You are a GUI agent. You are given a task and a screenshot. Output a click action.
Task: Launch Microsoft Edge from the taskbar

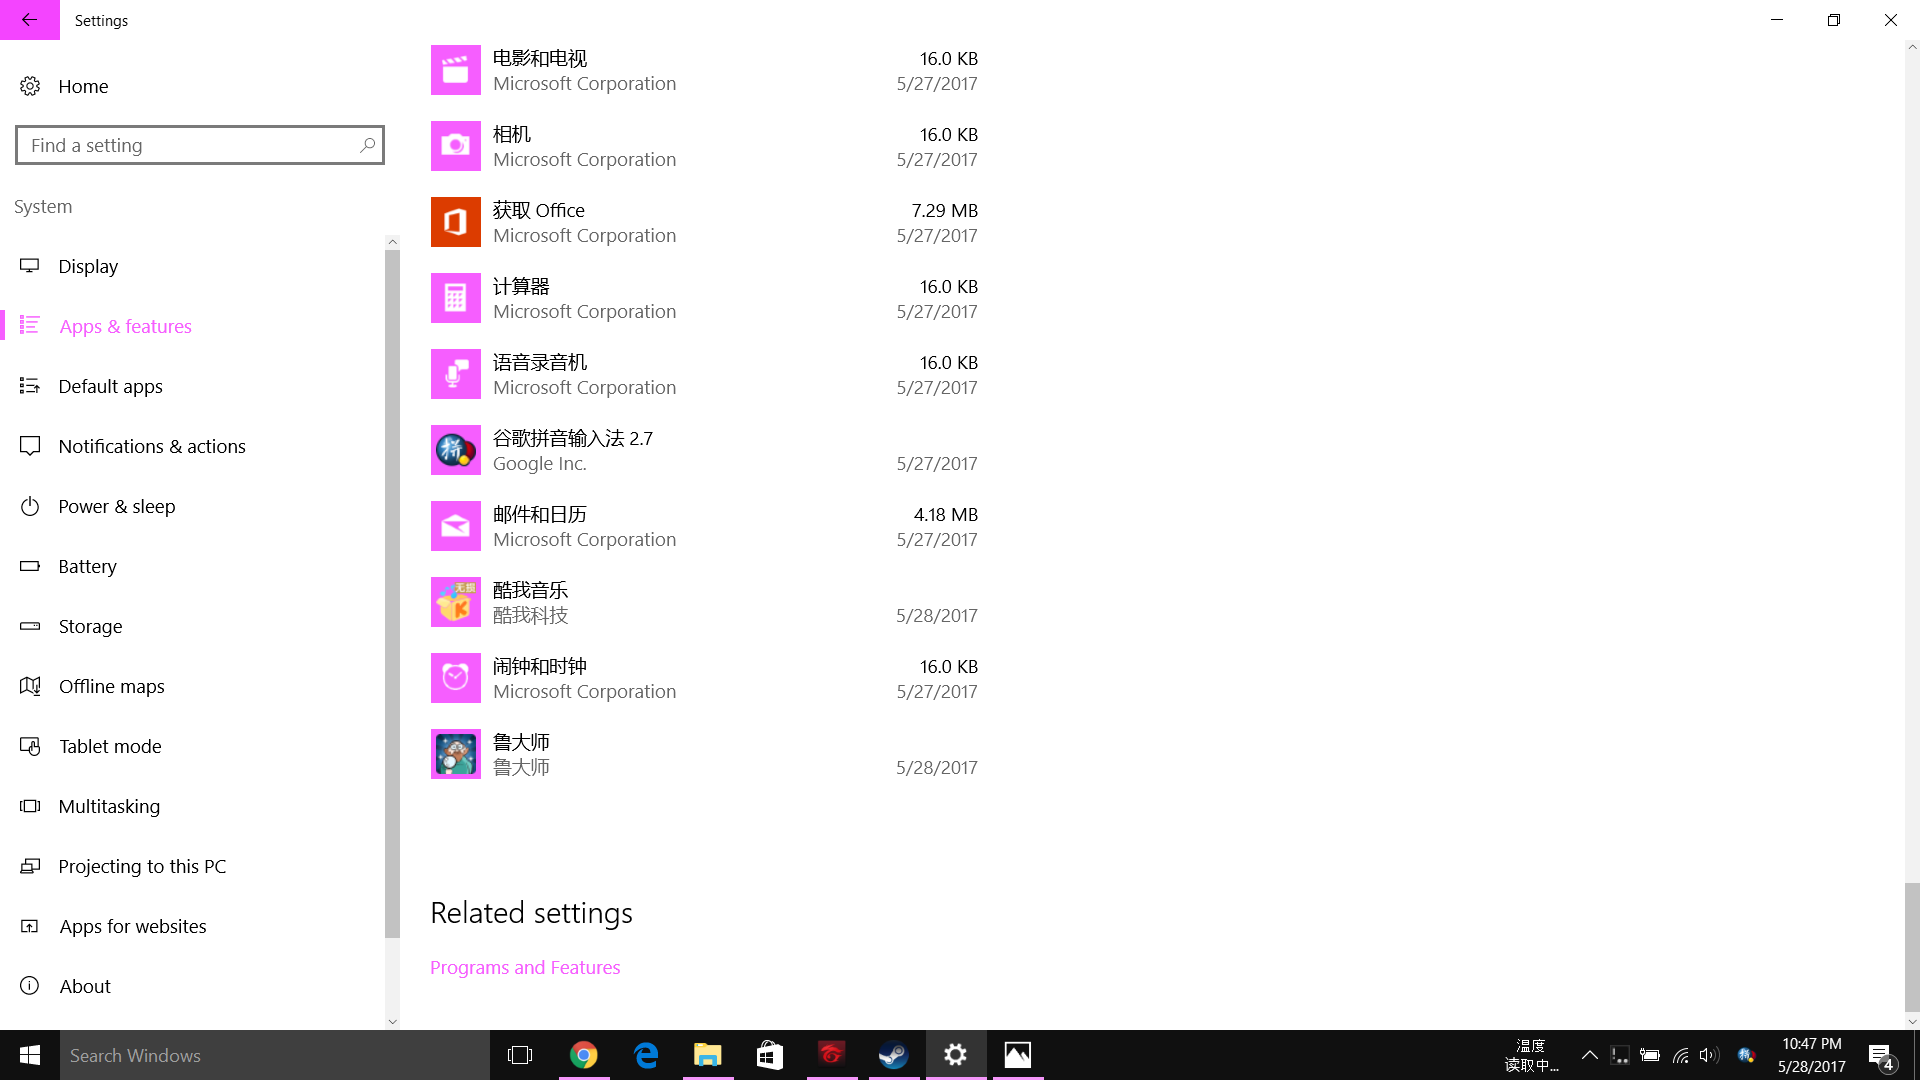[646, 1055]
